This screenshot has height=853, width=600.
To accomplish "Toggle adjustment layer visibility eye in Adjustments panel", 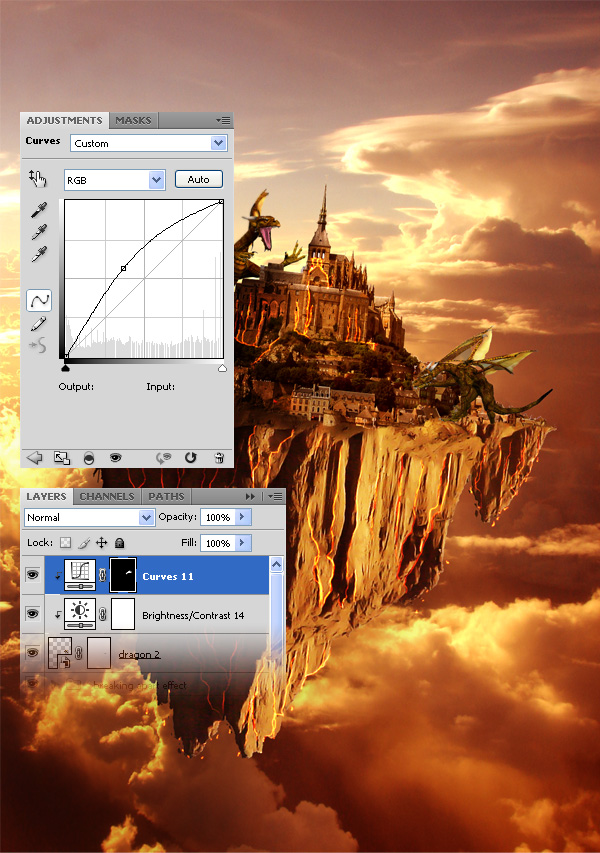I will tap(115, 458).
